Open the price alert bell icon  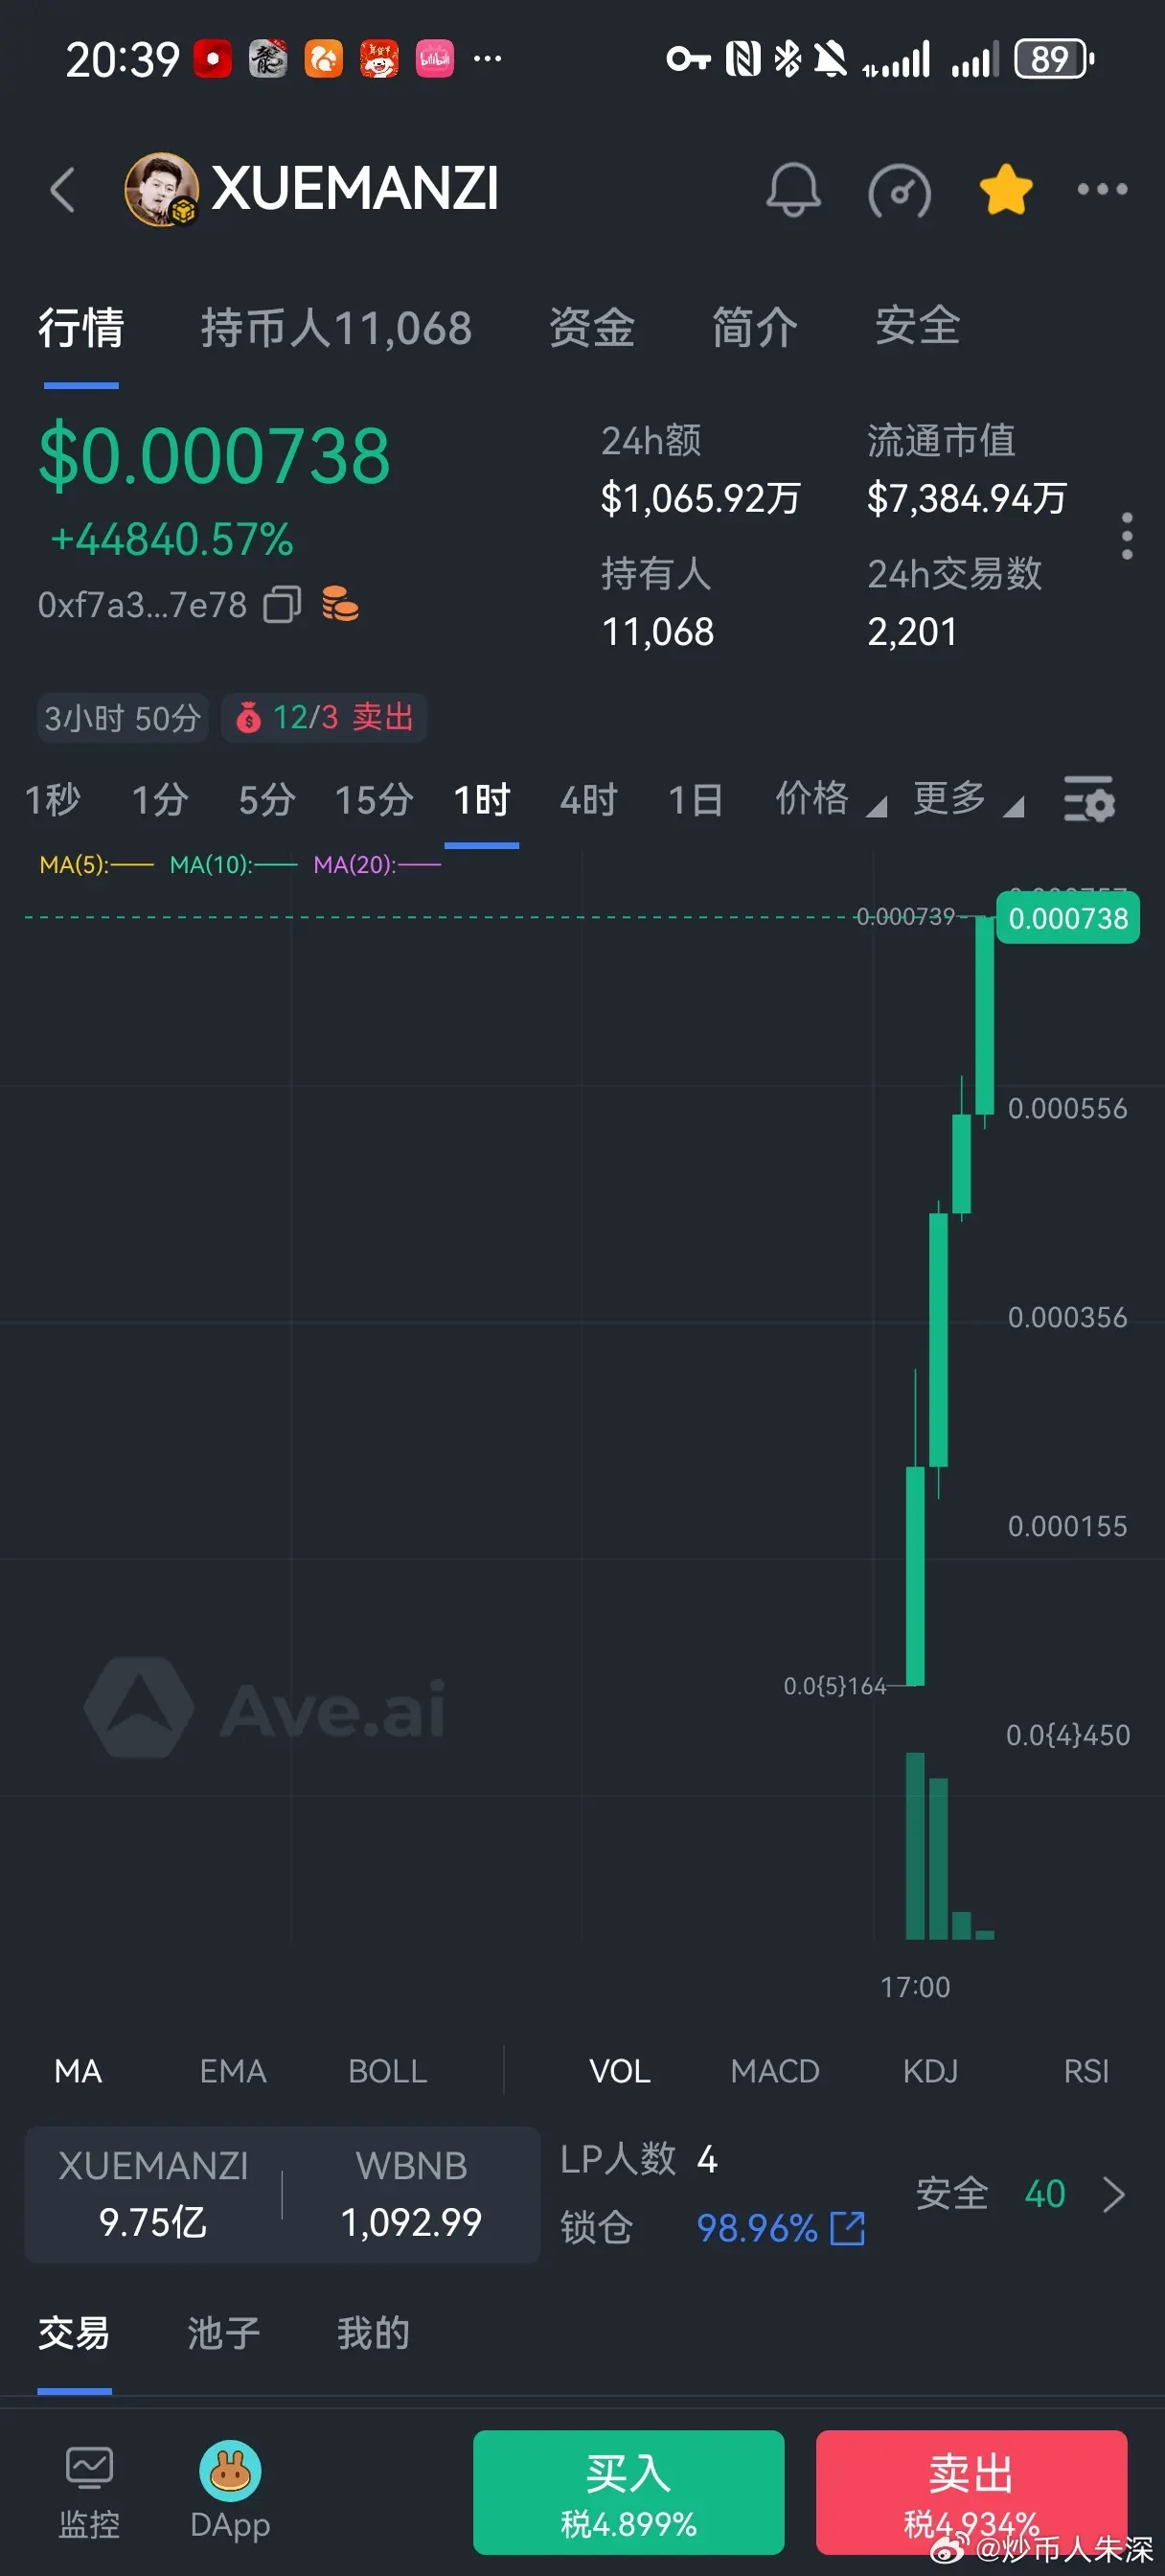tap(793, 189)
